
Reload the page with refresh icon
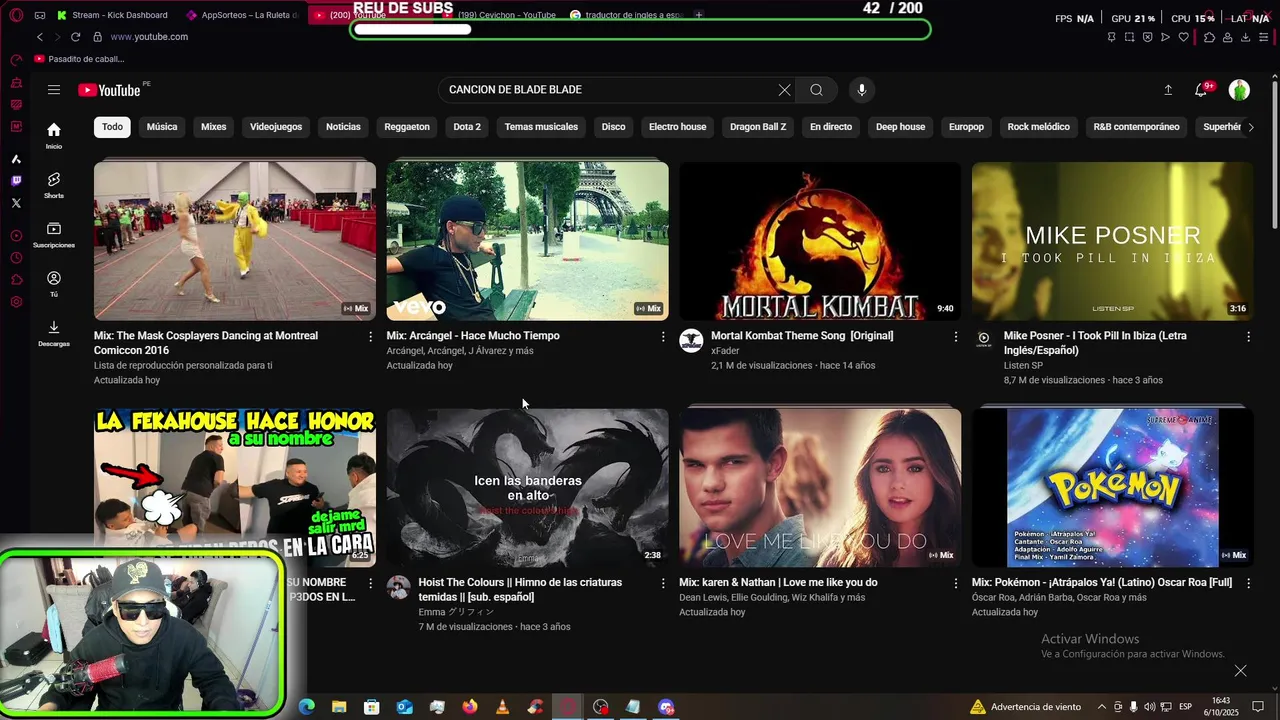point(75,37)
